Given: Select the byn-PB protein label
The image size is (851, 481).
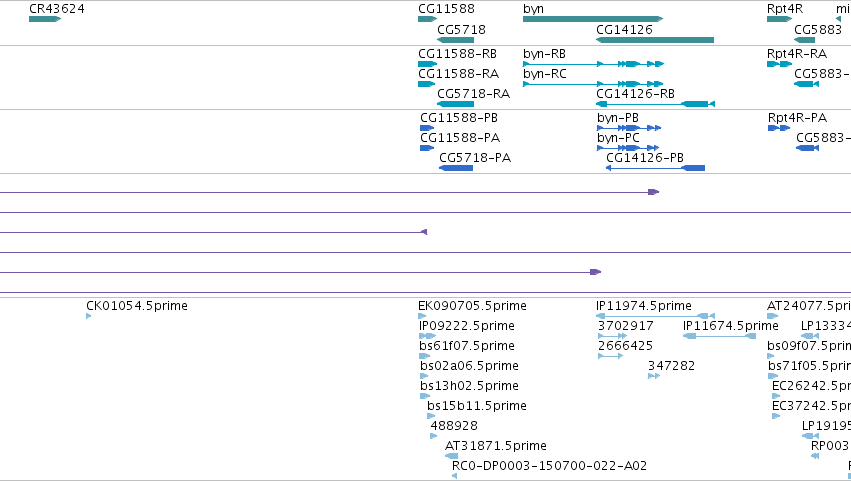Looking at the screenshot, I should [618, 118].
